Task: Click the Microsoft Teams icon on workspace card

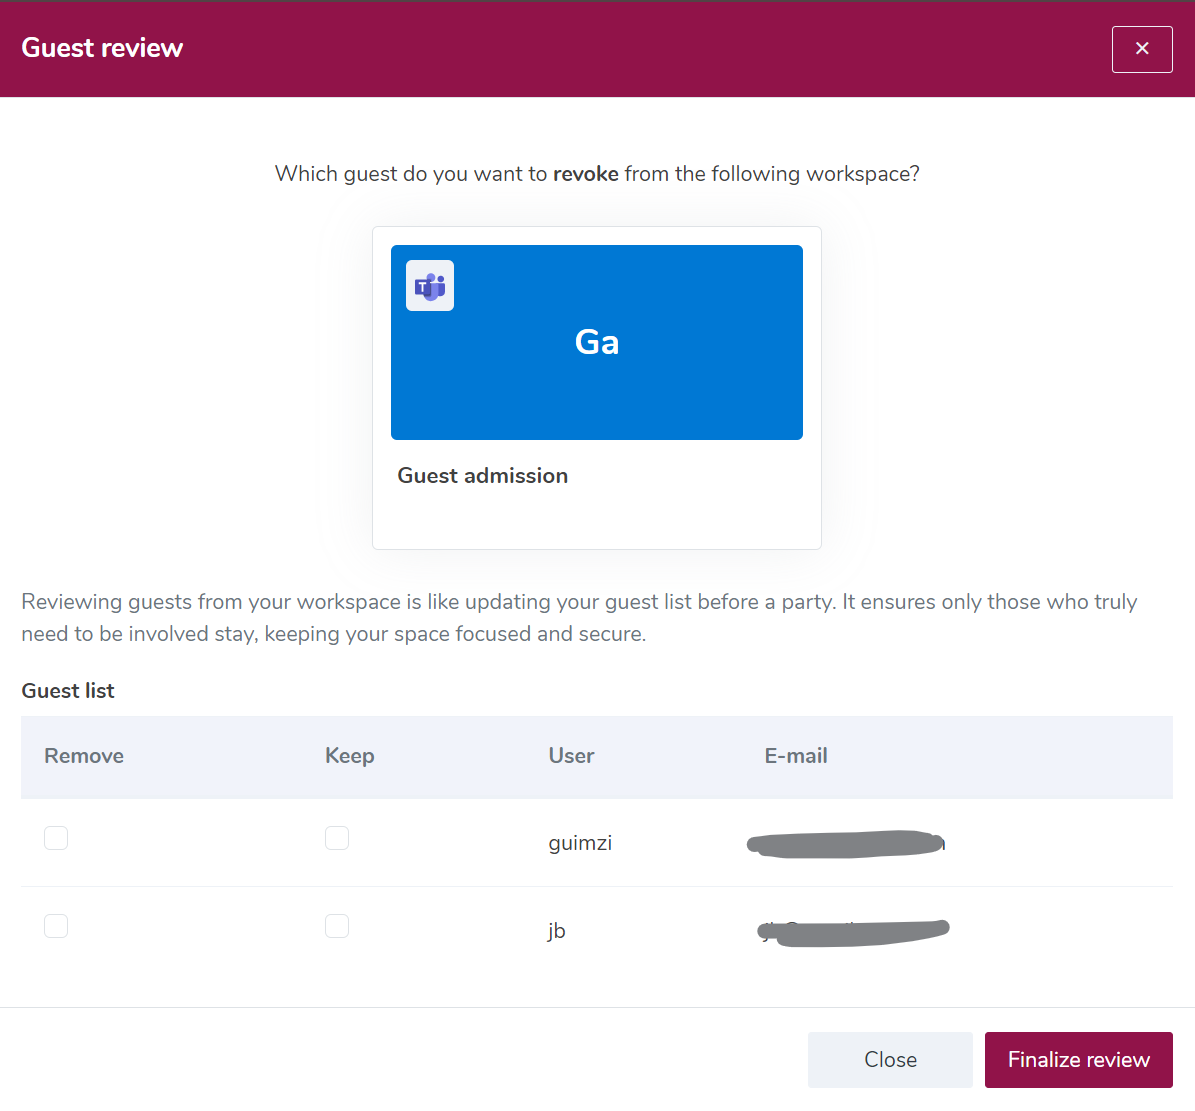Action: pyautogui.click(x=430, y=286)
